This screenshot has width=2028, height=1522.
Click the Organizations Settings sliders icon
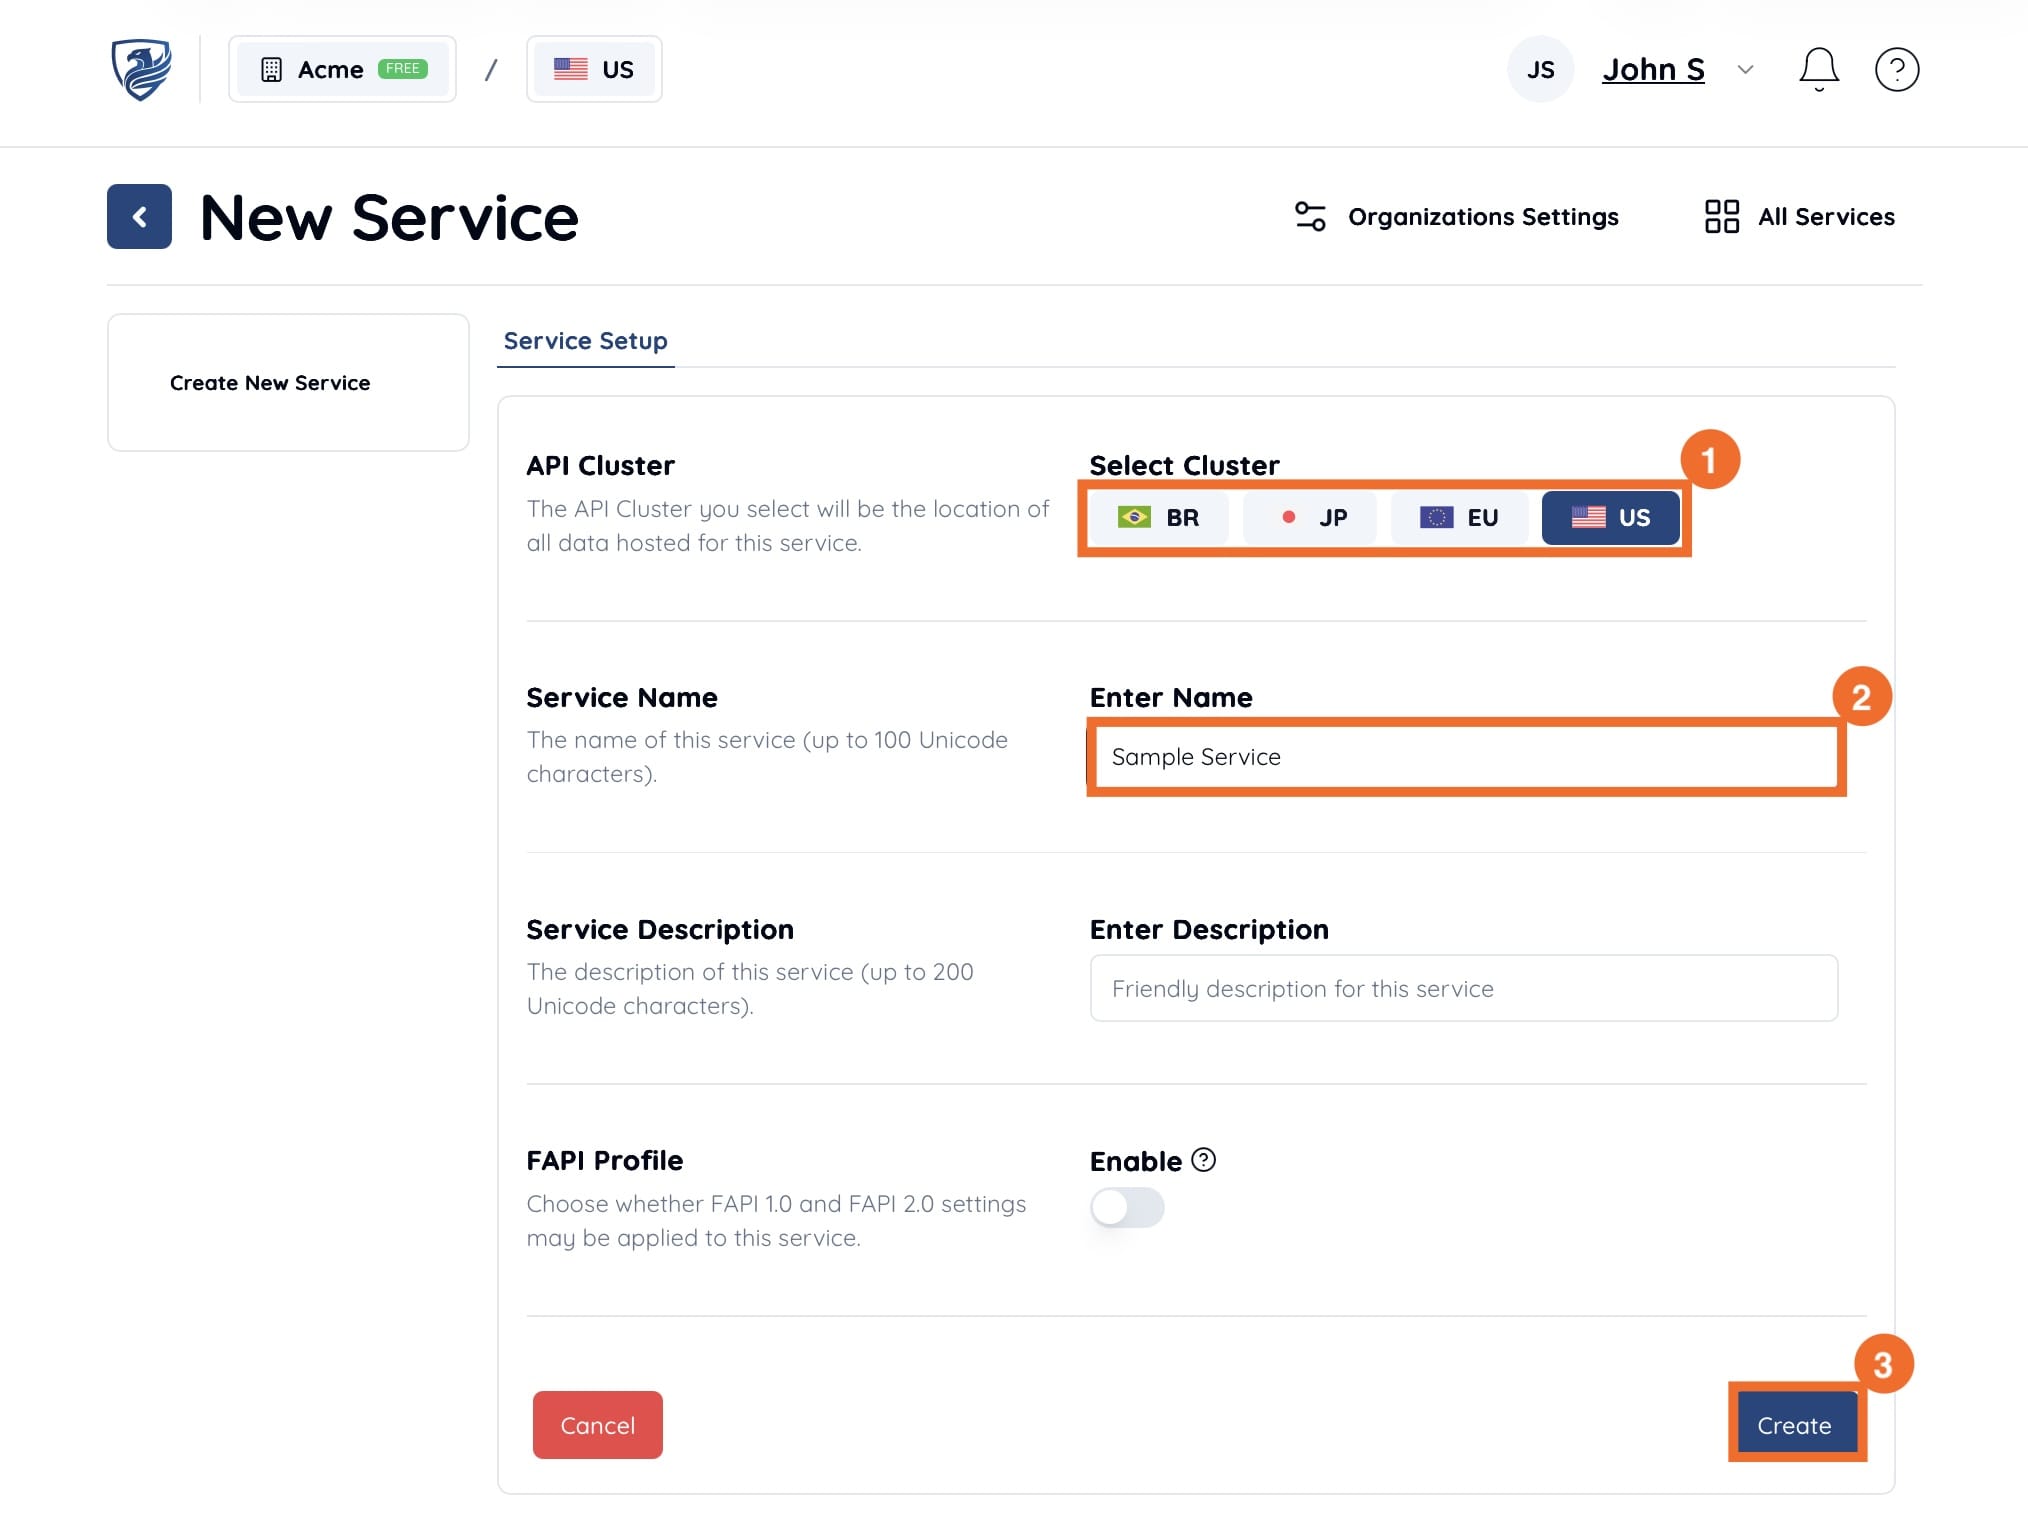coord(1310,216)
